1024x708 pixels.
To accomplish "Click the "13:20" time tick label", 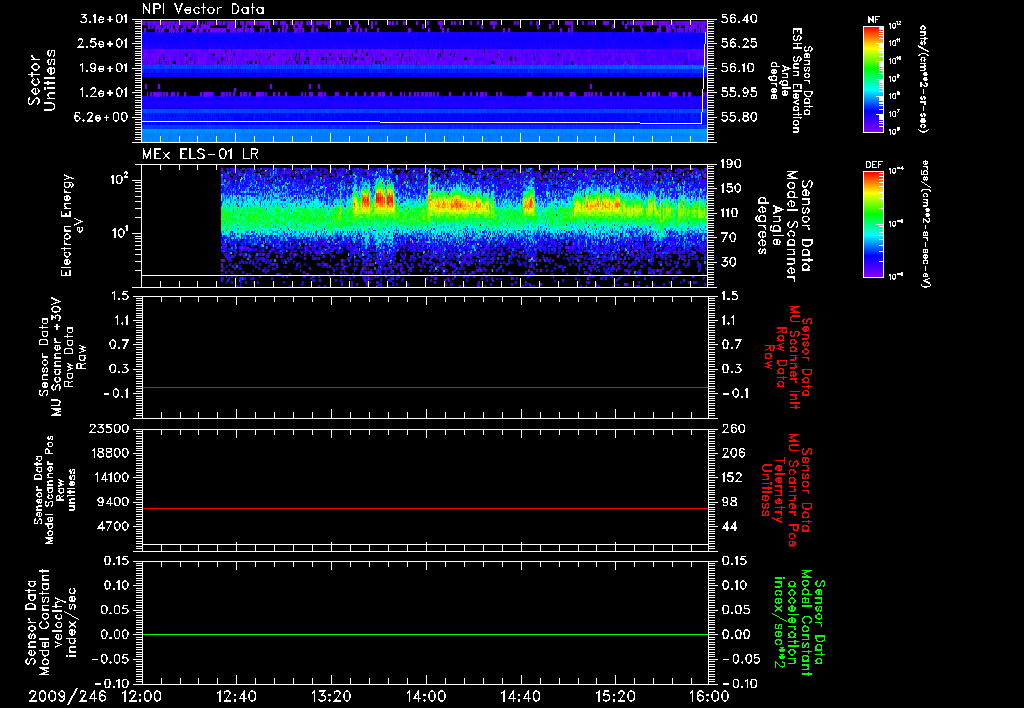I will [x=331, y=696].
